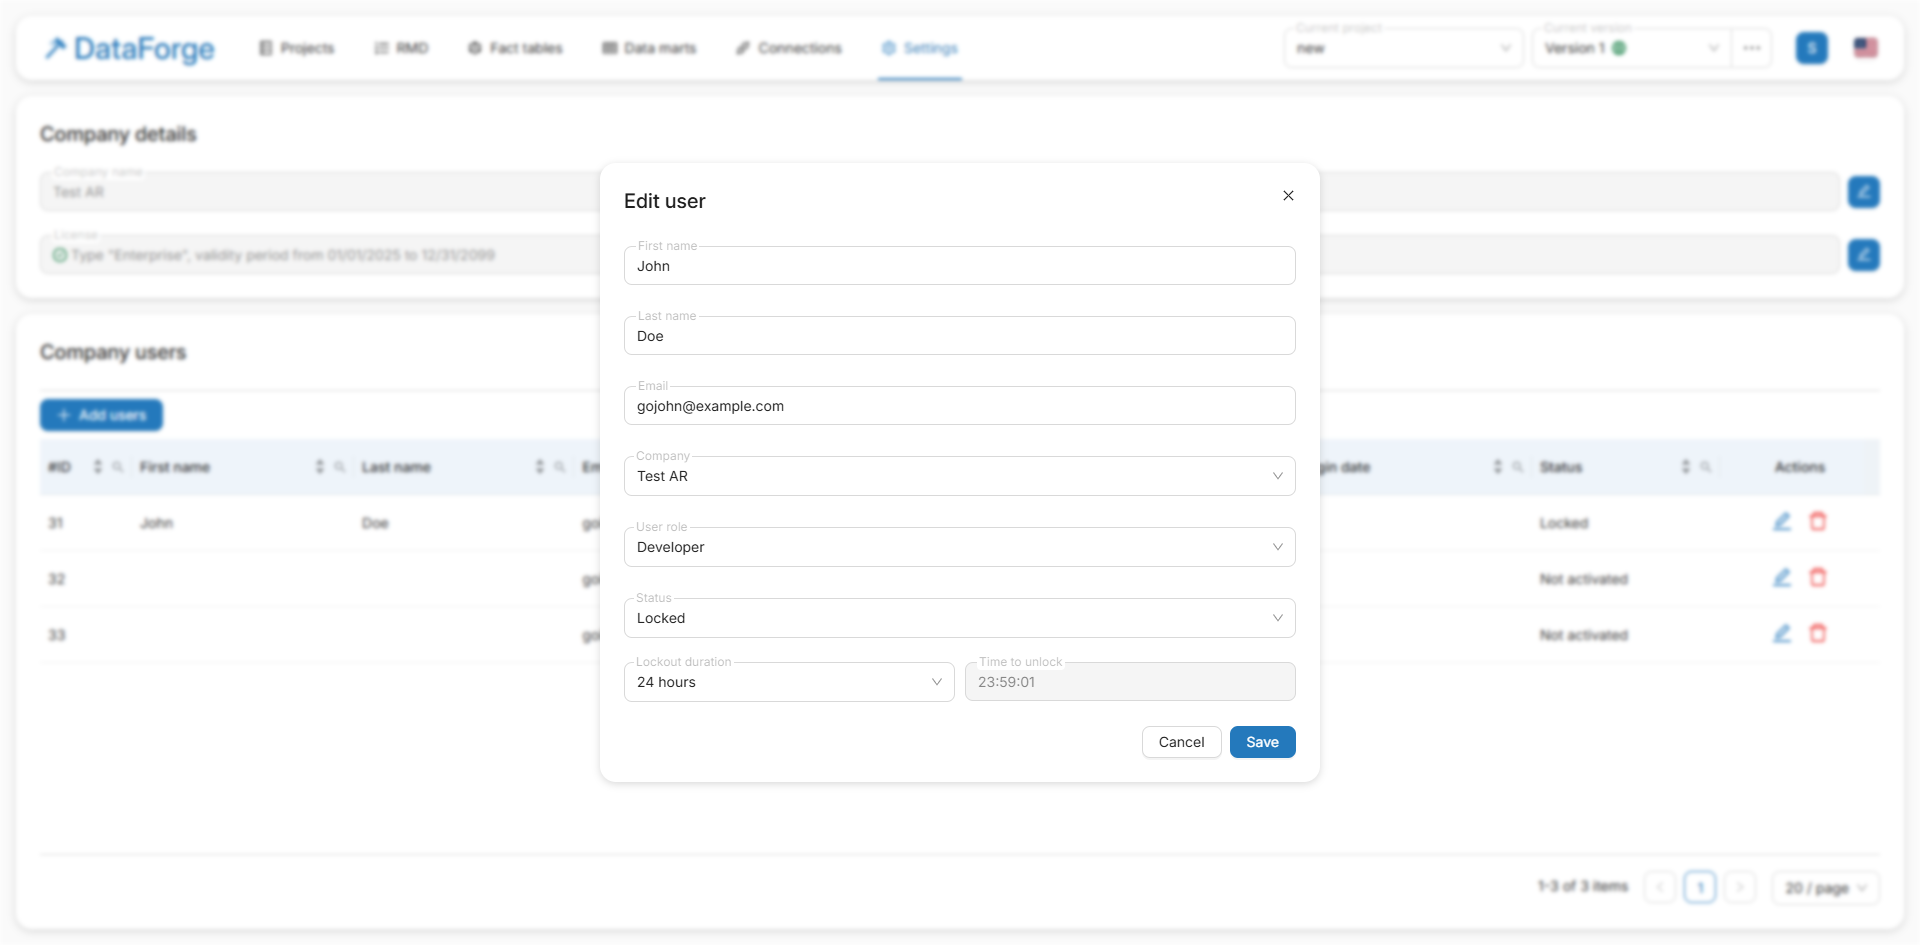Image resolution: width=1920 pixels, height=945 pixels.
Task: Click the Save button
Action: point(1262,742)
